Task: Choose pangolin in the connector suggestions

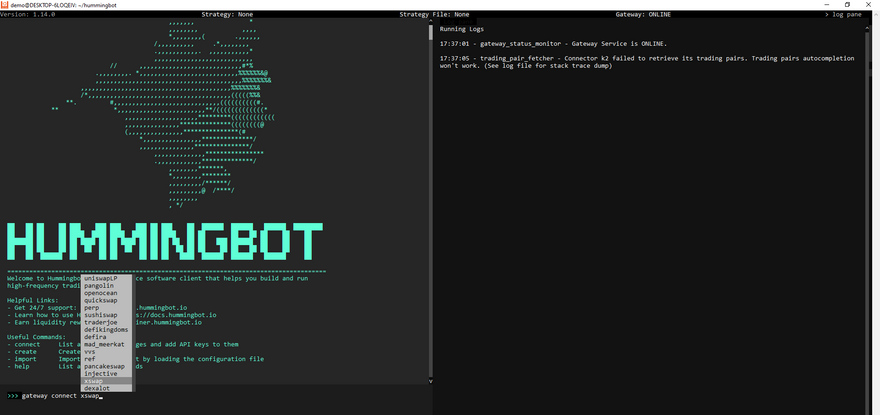Action: coord(99,285)
